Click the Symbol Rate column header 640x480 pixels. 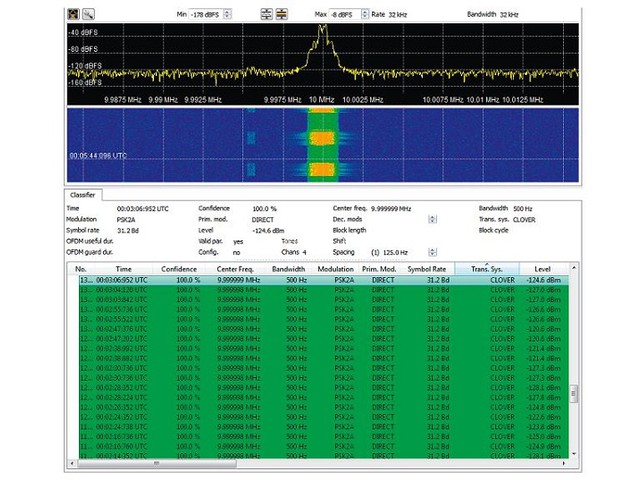pyautogui.click(x=427, y=269)
